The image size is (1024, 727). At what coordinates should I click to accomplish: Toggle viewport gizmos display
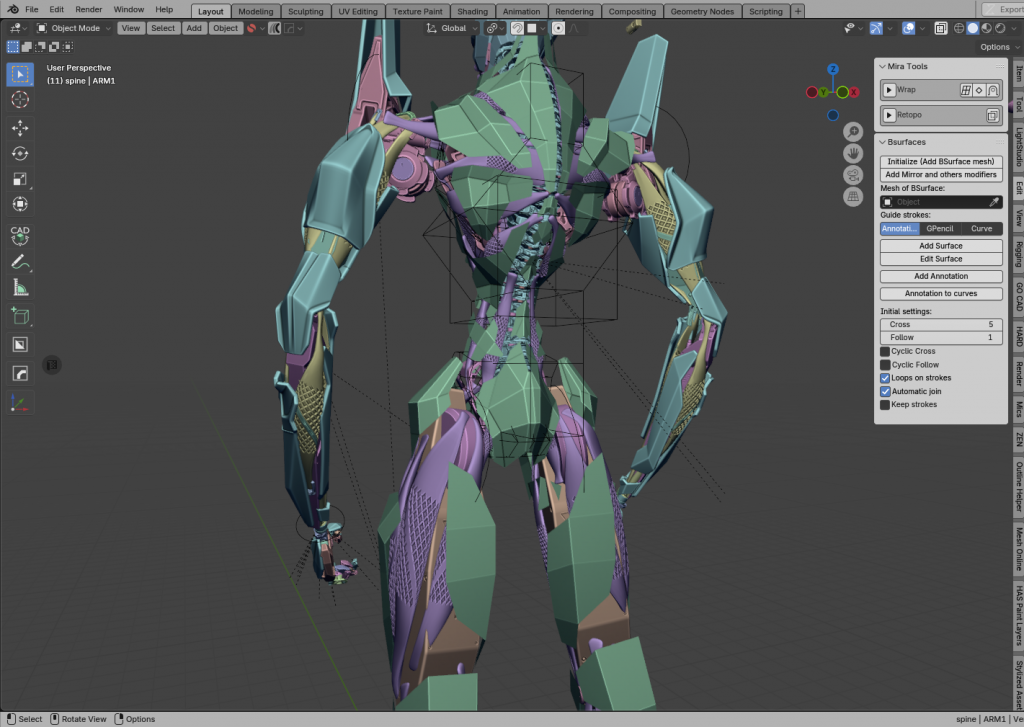876,28
